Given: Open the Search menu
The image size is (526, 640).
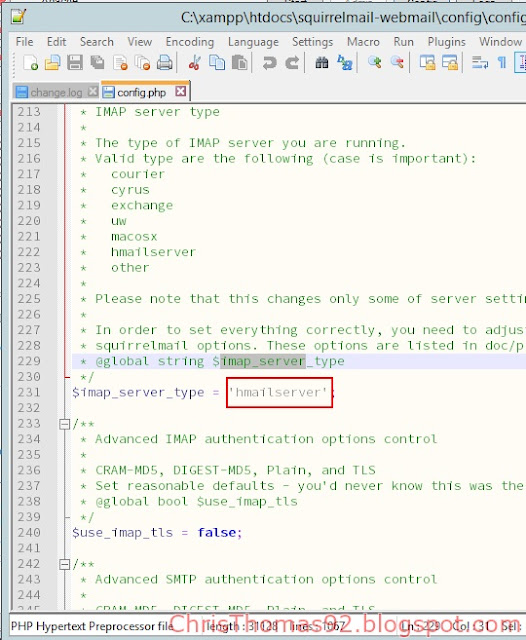Looking at the screenshot, I should click(97, 42).
